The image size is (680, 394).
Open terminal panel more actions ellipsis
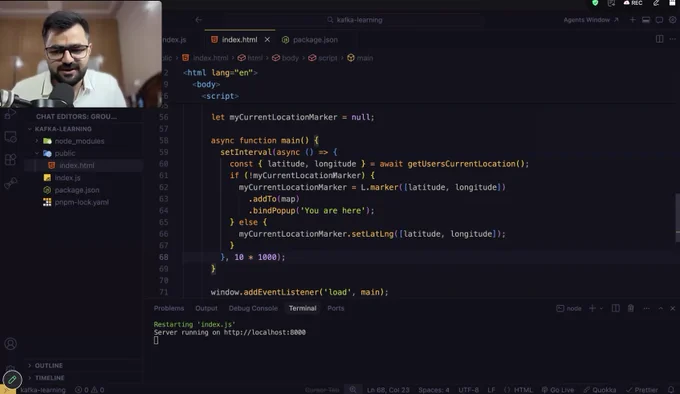(646, 308)
